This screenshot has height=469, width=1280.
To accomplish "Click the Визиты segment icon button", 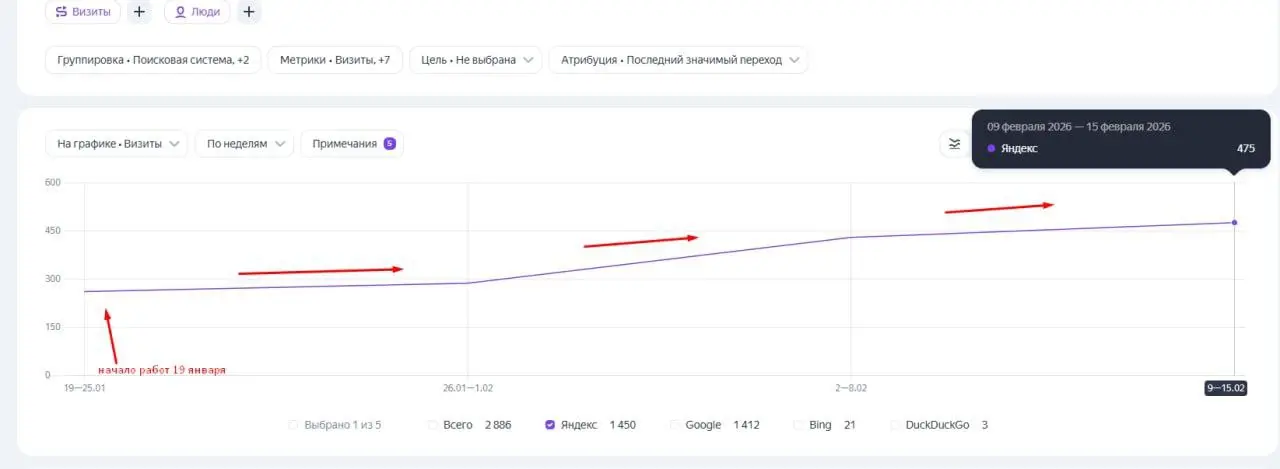I will click(x=83, y=12).
